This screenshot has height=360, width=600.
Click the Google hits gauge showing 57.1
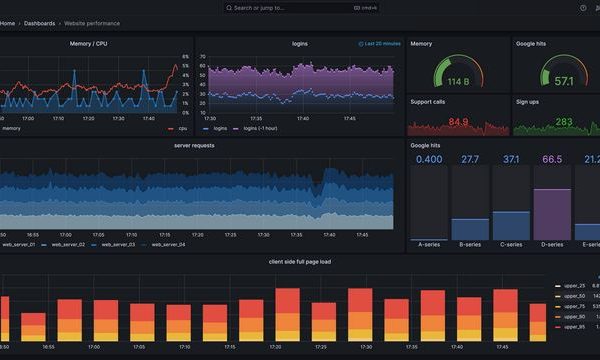pos(564,72)
